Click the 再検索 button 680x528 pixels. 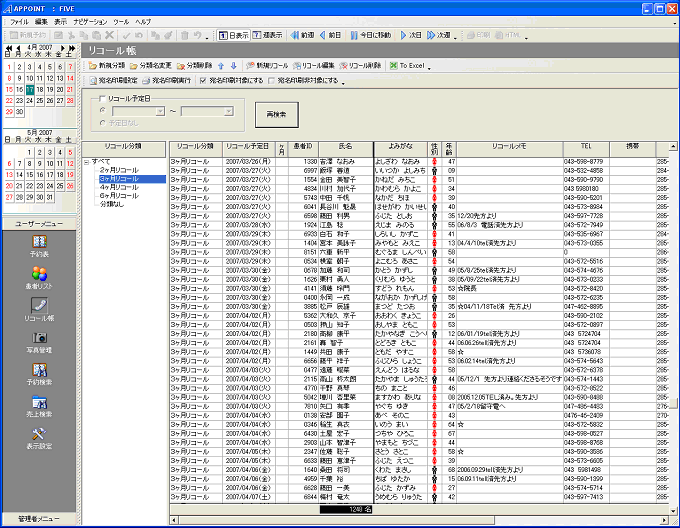[x=277, y=115]
